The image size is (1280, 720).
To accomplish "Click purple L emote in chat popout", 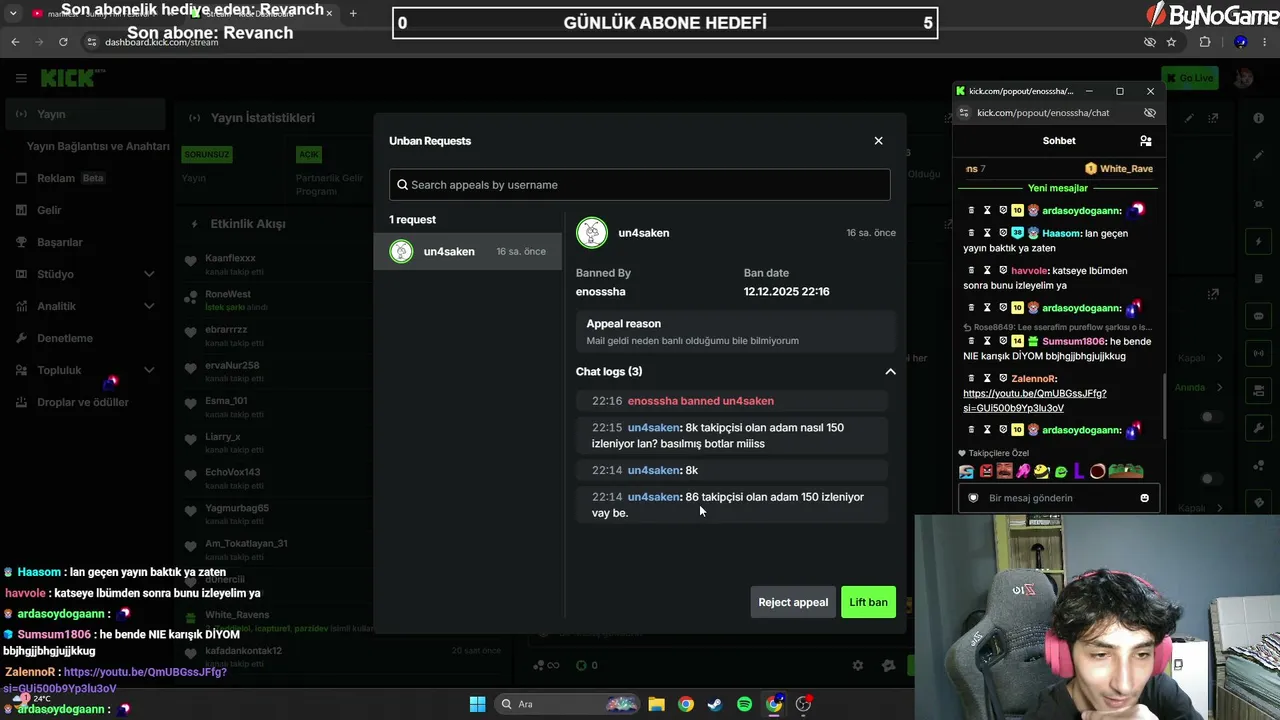I will tap(1078, 472).
